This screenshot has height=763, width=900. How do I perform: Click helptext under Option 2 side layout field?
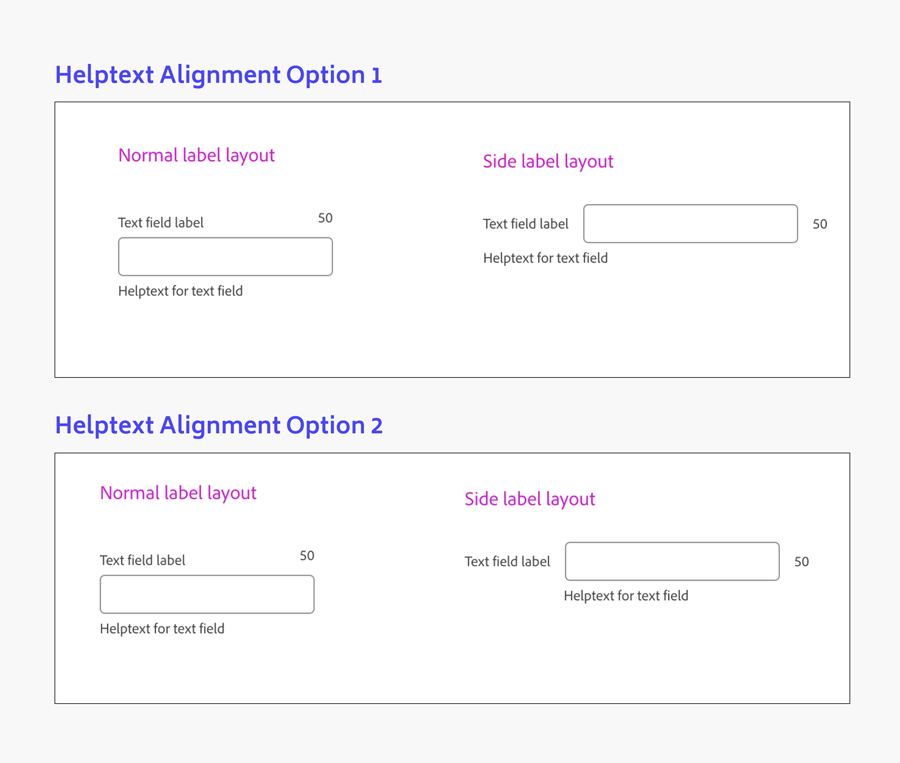click(x=626, y=596)
